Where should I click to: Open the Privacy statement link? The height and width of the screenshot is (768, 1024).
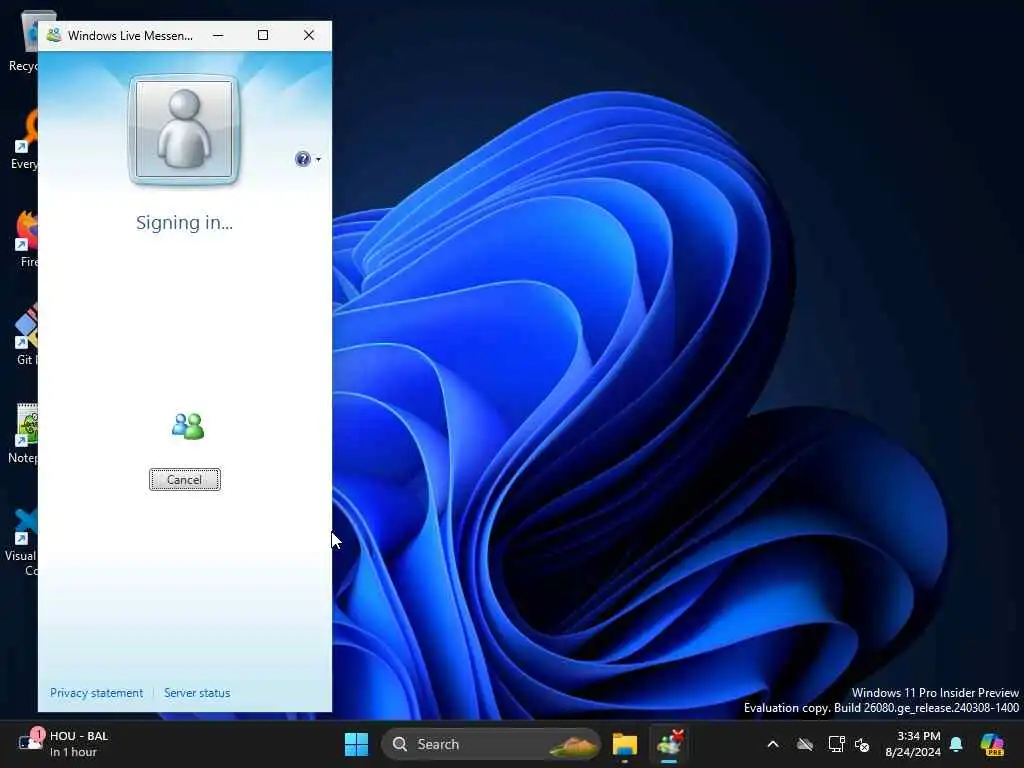click(97, 693)
